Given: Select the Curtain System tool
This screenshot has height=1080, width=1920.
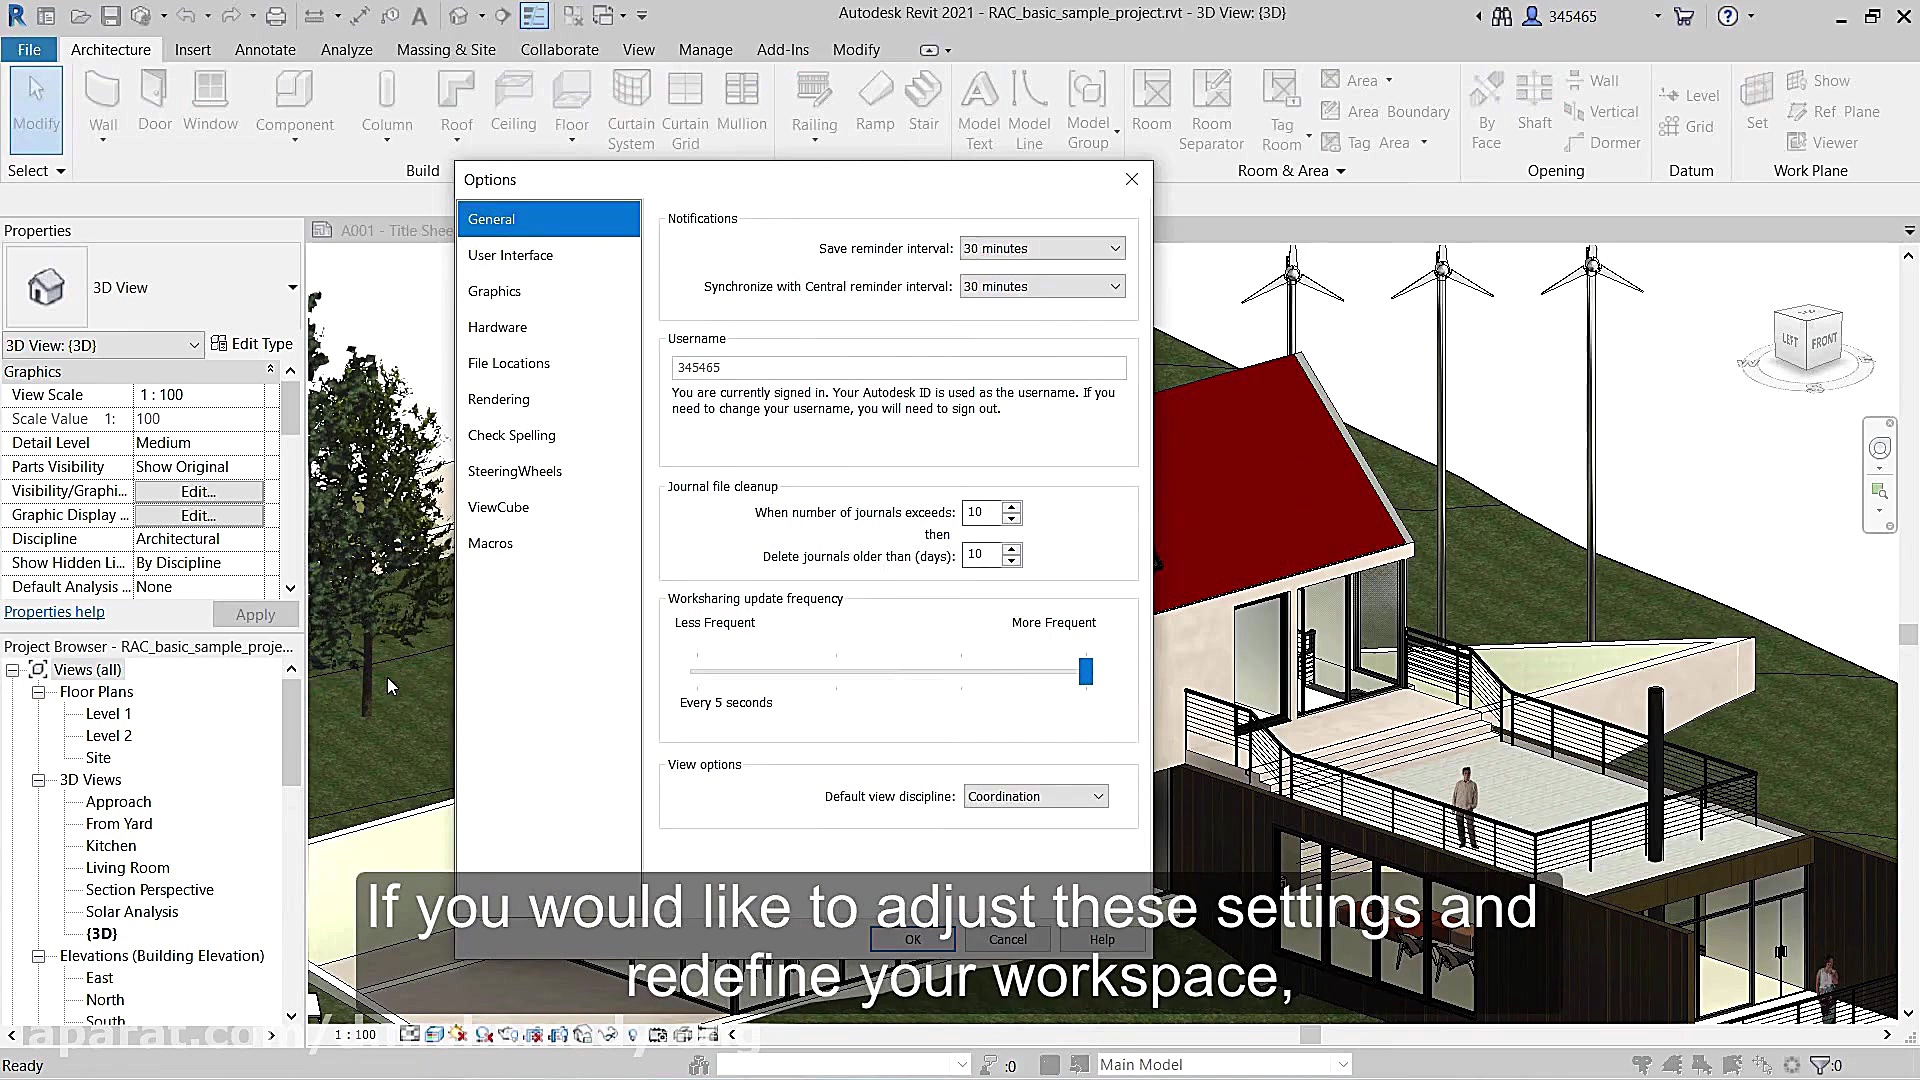Looking at the screenshot, I should (x=631, y=110).
